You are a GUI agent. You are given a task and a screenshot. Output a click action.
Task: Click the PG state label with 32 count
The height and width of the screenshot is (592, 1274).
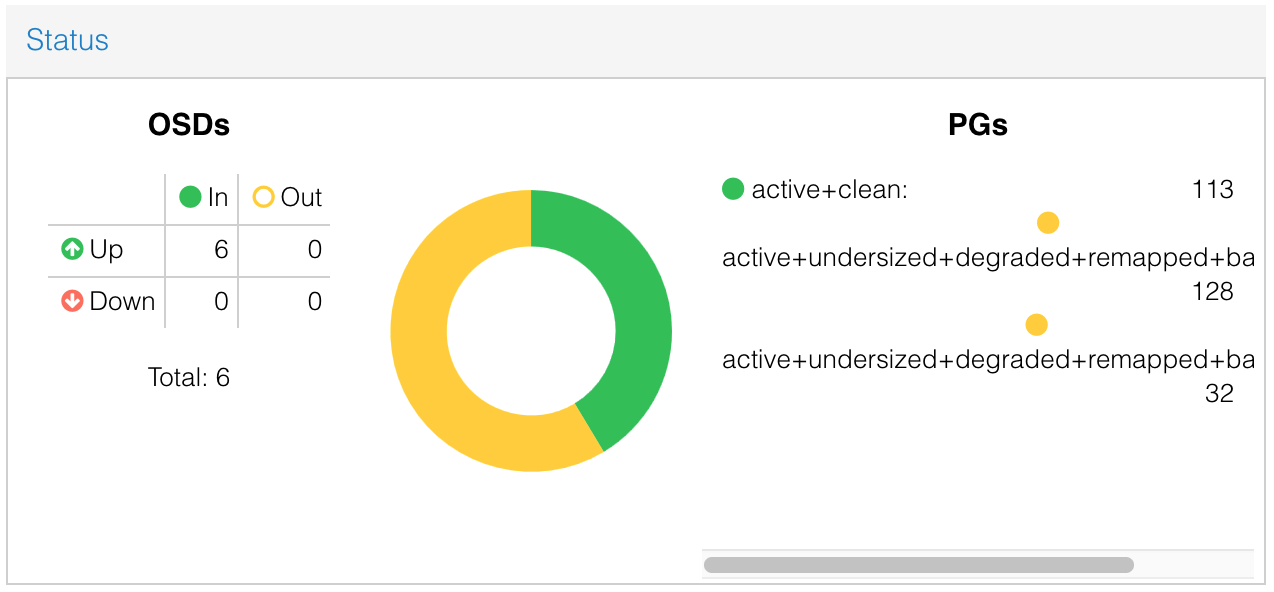click(x=988, y=359)
